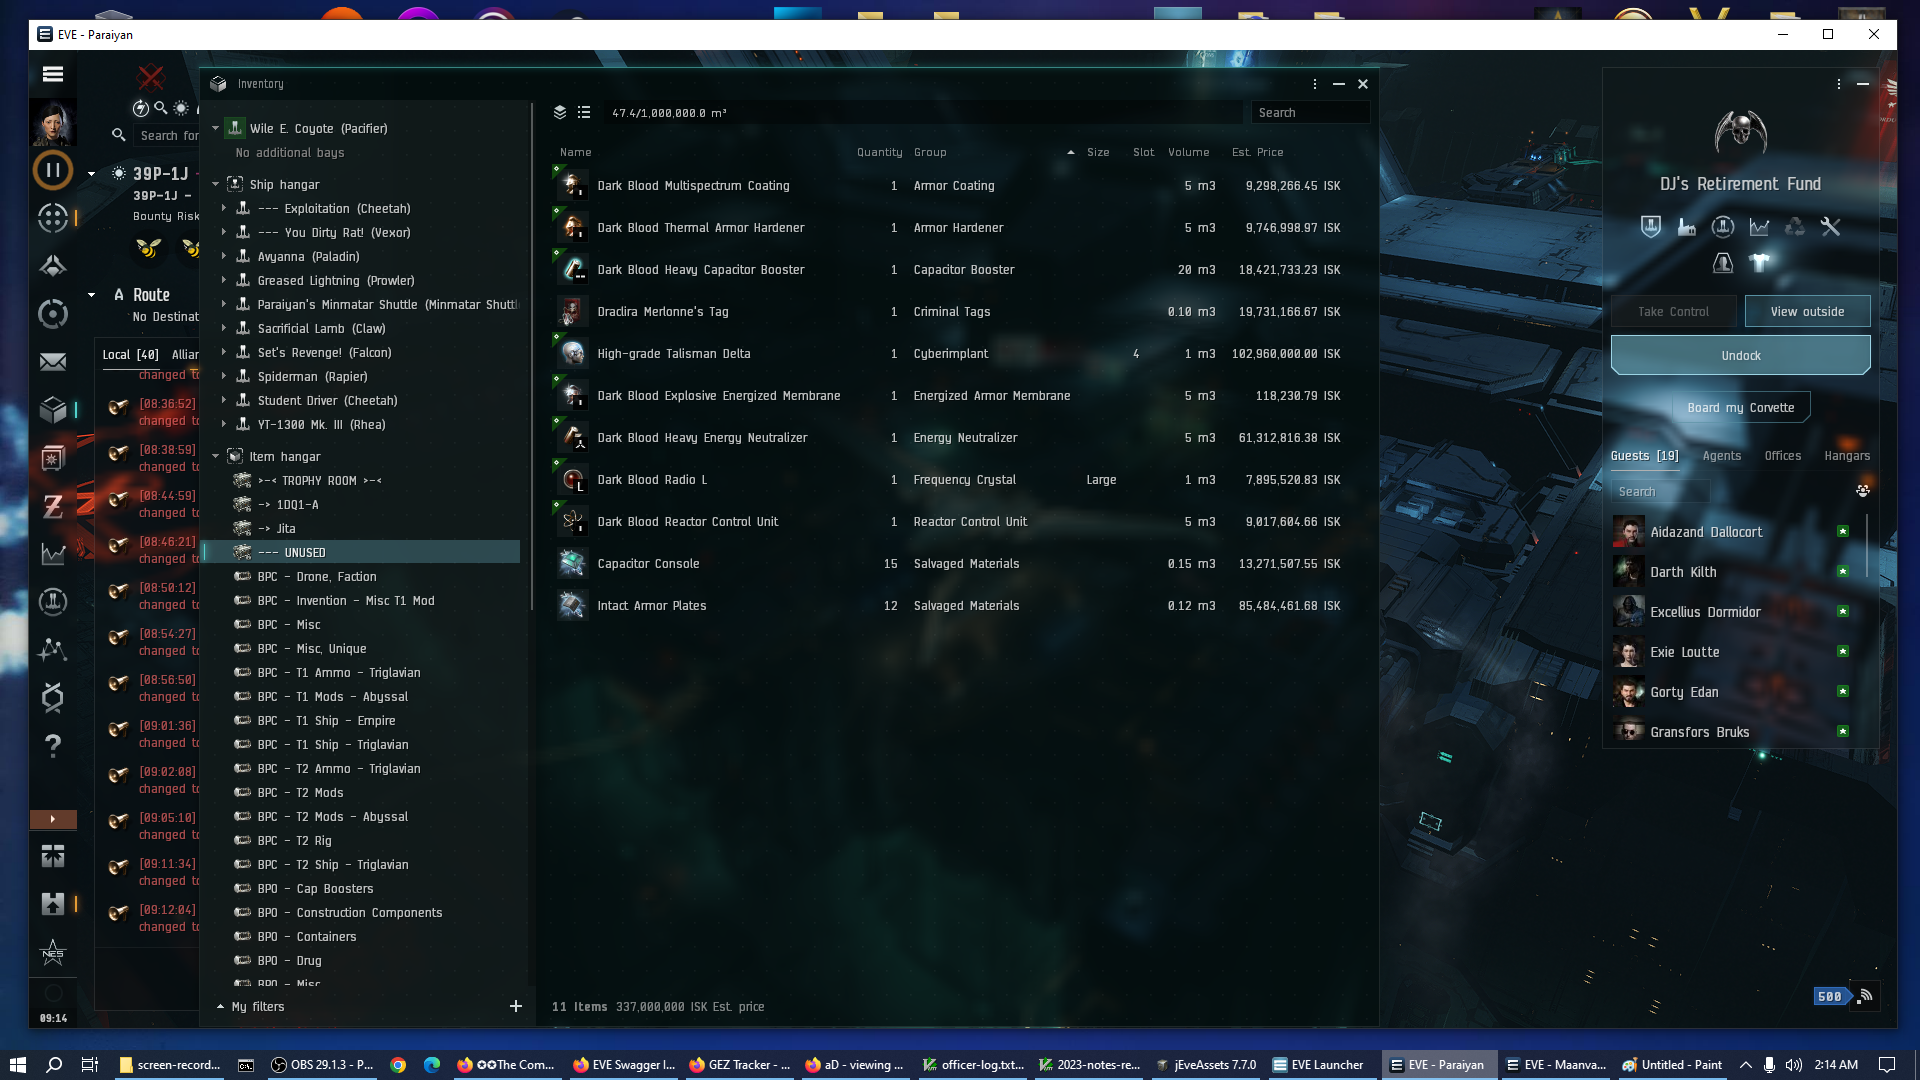Click the mail envelope icon in Neocom
Screen dimensions: 1920x1080
tap(53, 362)
